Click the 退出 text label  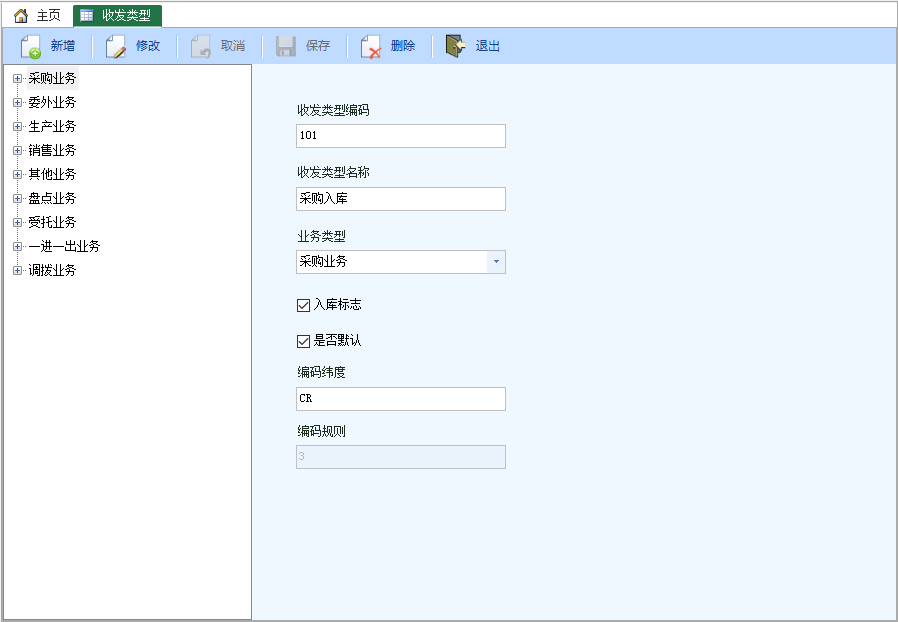pyautogui.click(x=487, y=46)
